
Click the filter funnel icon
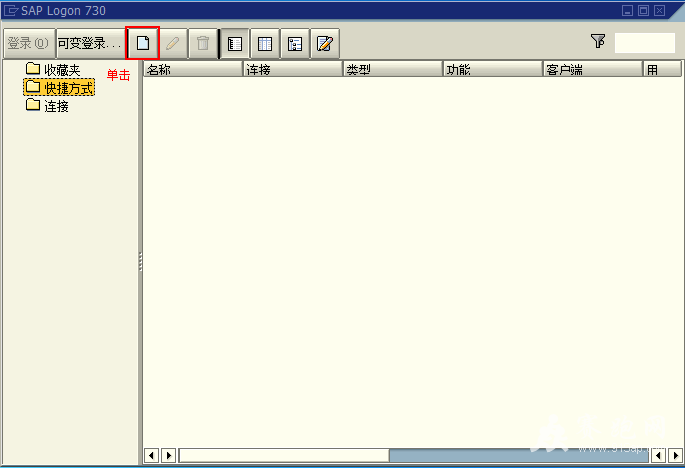[598, 41]
